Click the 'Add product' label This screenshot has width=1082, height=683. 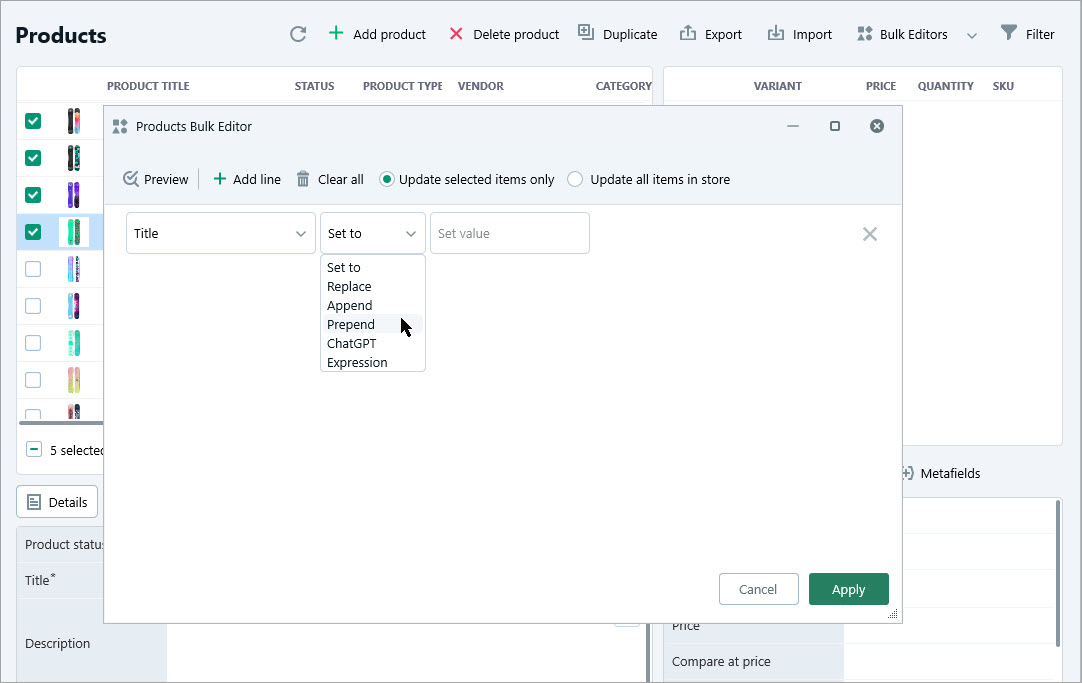point(389,34)
